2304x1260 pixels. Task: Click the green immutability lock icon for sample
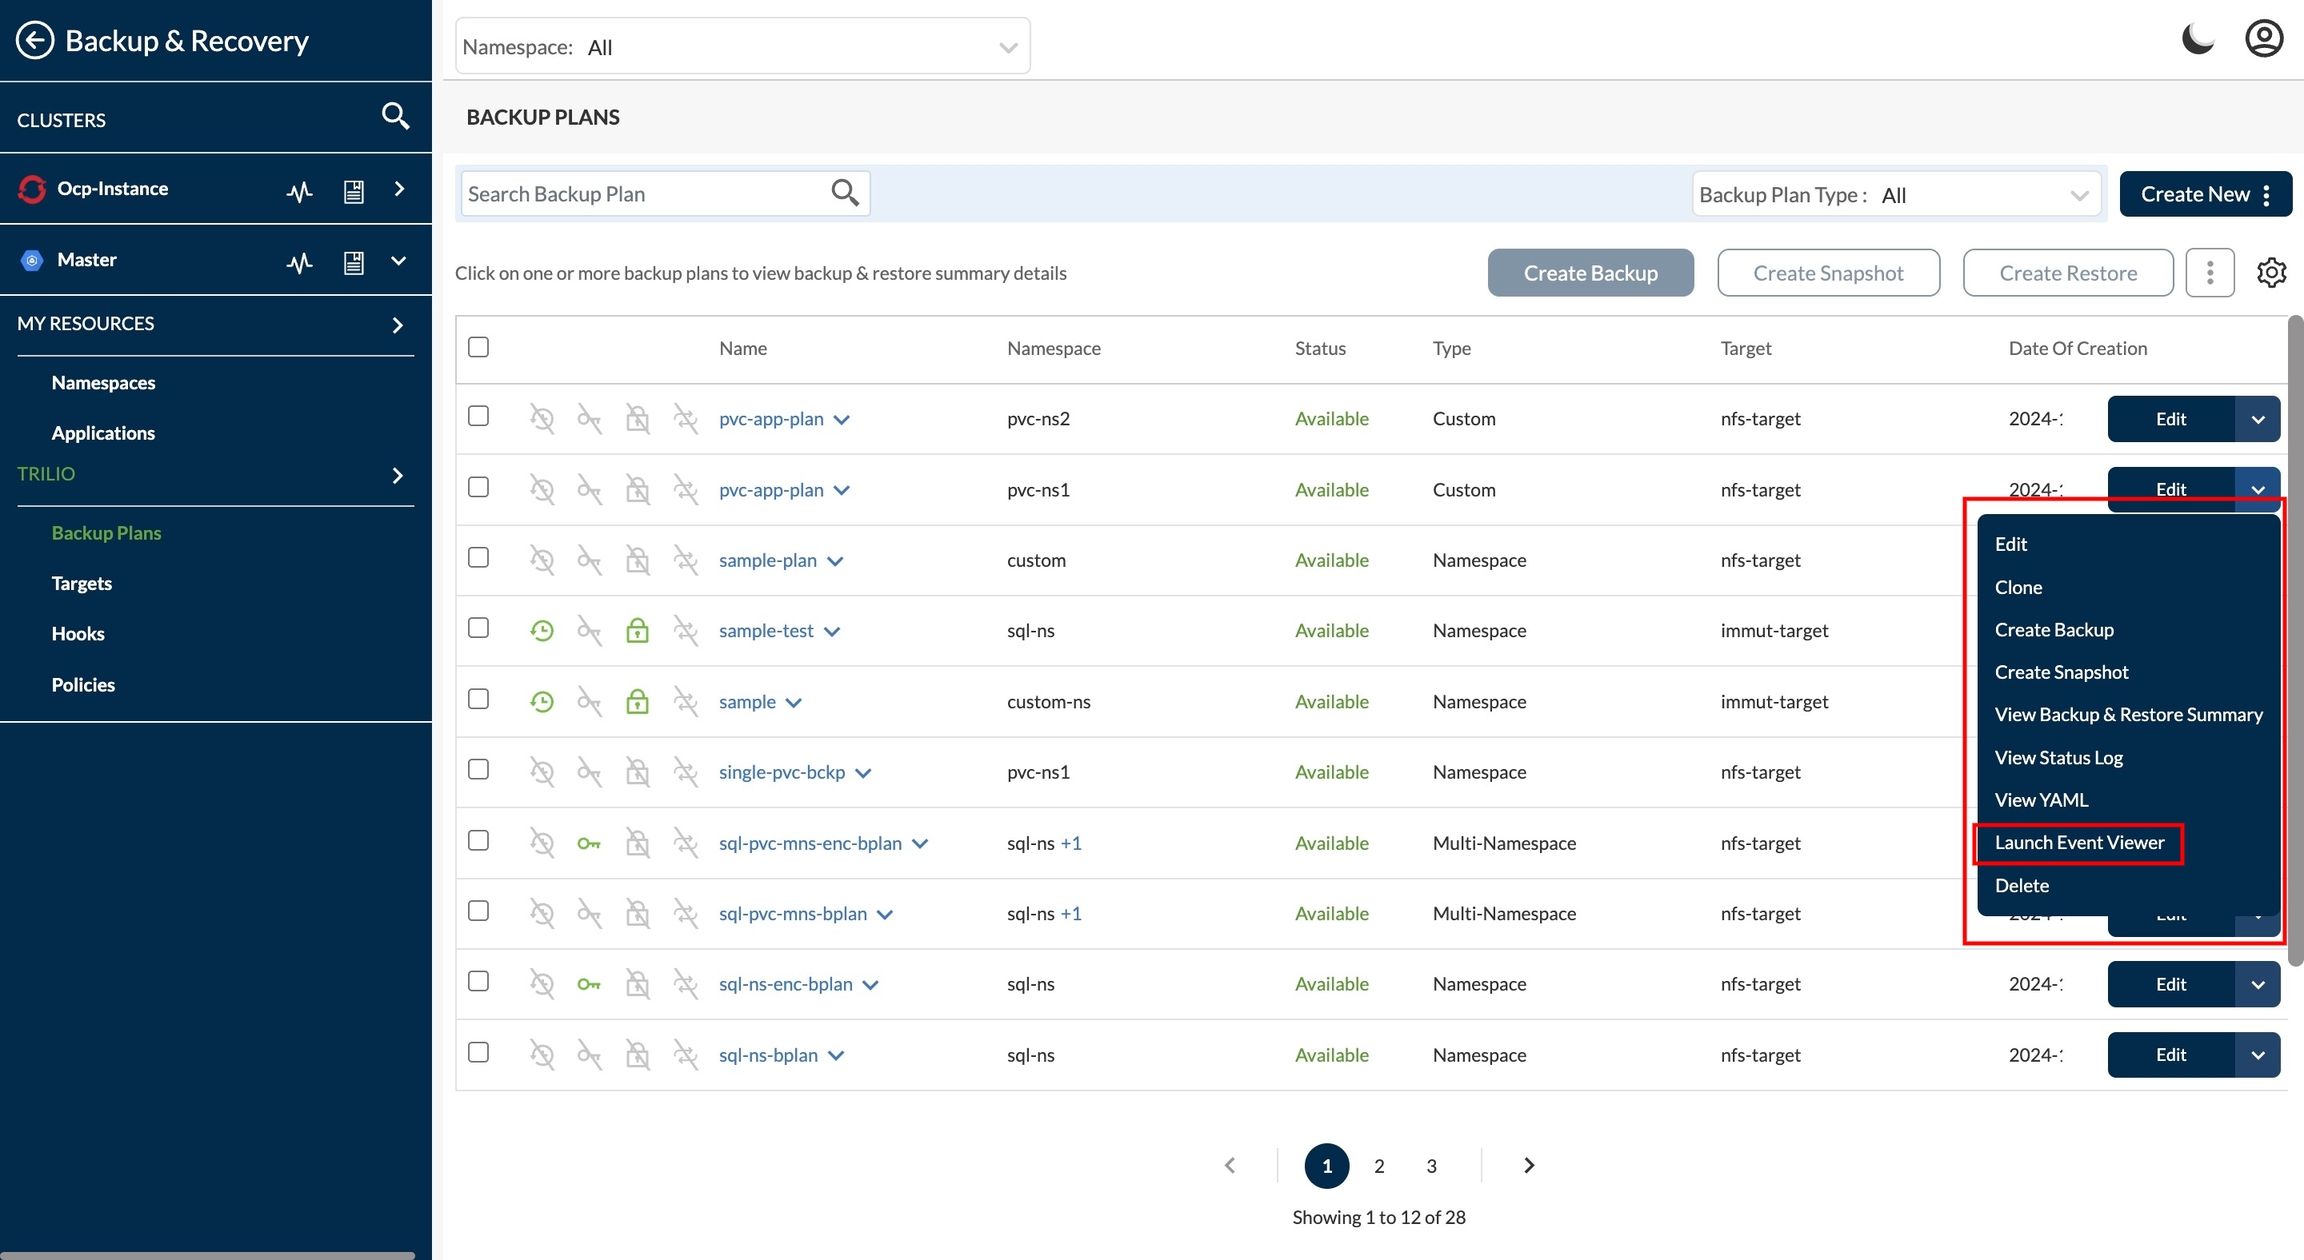[637, 702]
